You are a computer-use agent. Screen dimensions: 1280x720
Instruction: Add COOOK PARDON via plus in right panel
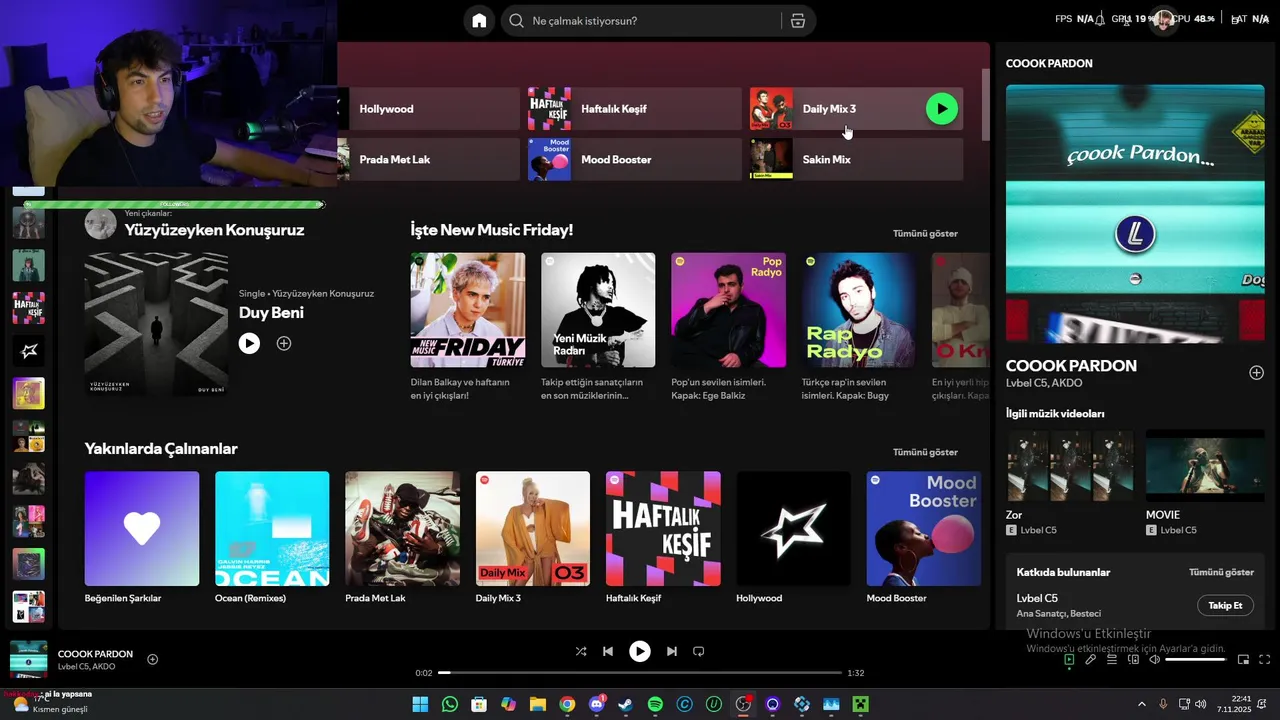click(x=1256, y=373)
